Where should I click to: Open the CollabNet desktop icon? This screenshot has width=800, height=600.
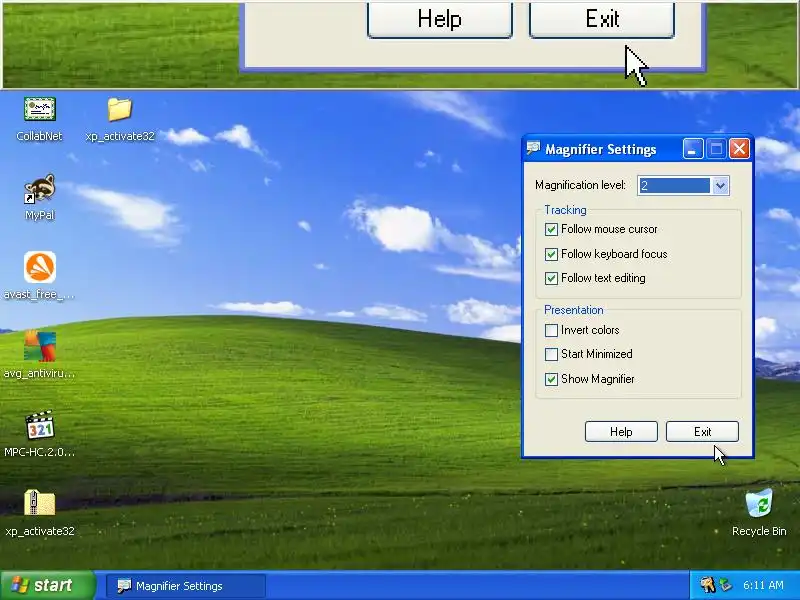tap(40, 109)
